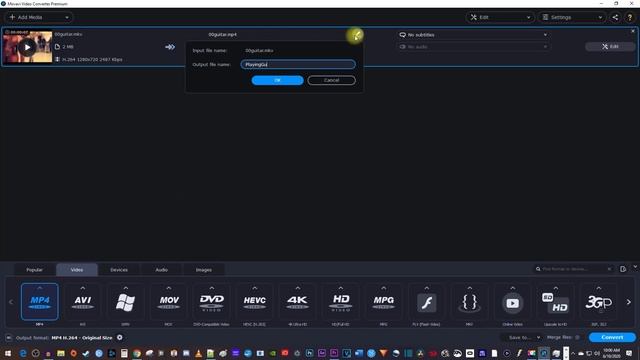Click the Find format or device search field
This screenshot has height=360, width=640.
pos(571,269)
